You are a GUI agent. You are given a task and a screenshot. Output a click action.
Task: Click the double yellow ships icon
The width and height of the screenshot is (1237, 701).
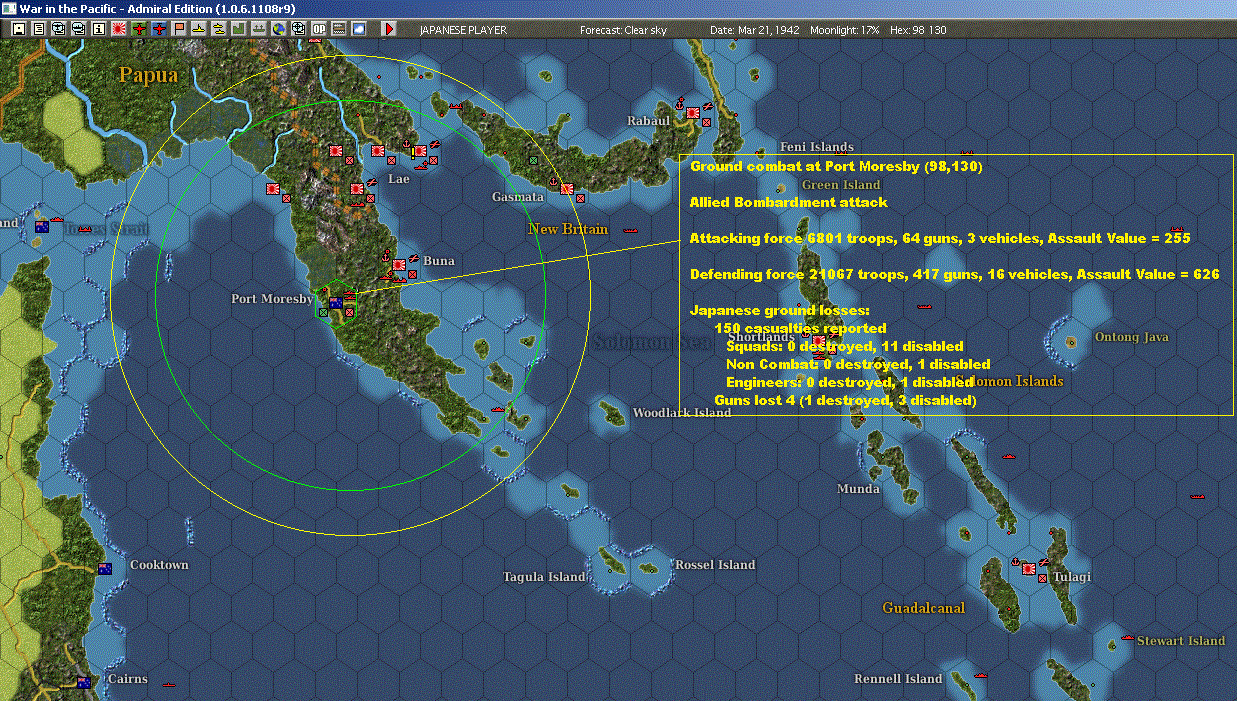coord(219,29)
